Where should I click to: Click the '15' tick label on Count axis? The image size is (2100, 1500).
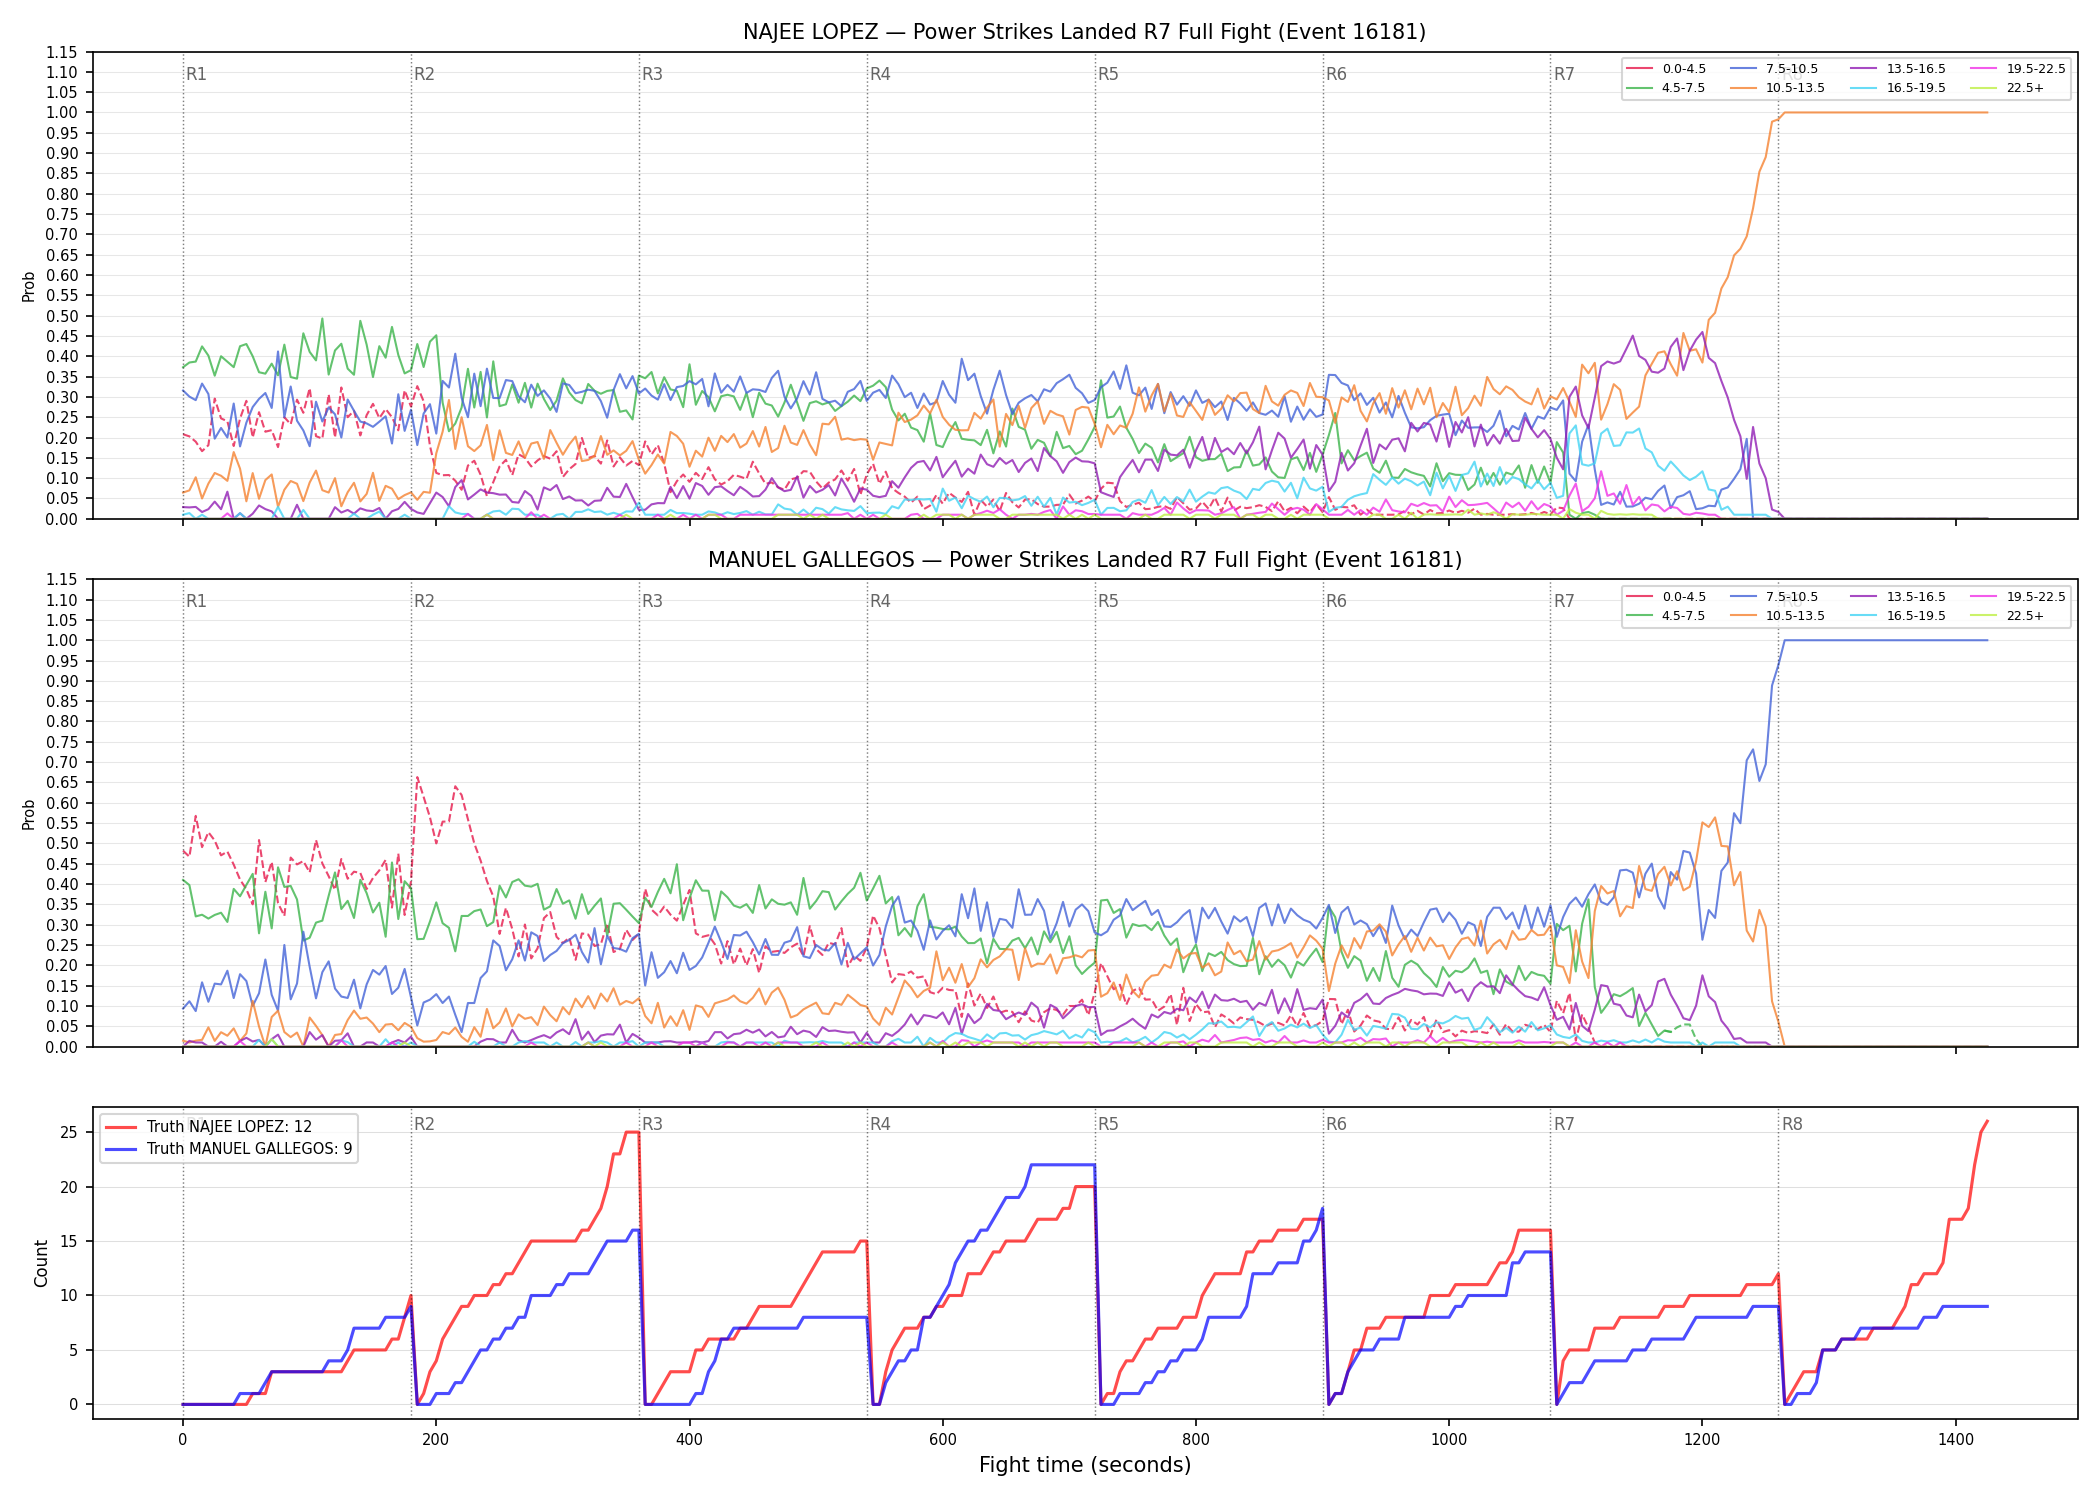tap(69, 1241)
